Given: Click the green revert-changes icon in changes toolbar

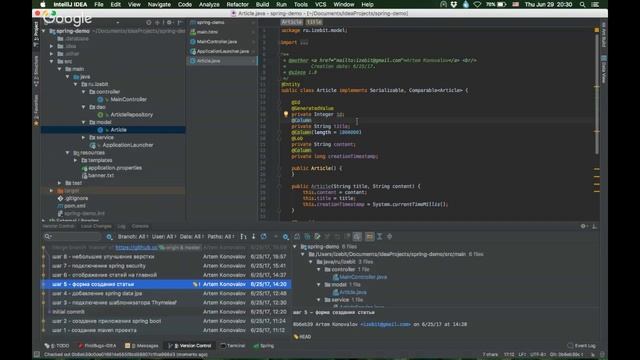Looking at the screenshot, I should [x=317, y=236].
